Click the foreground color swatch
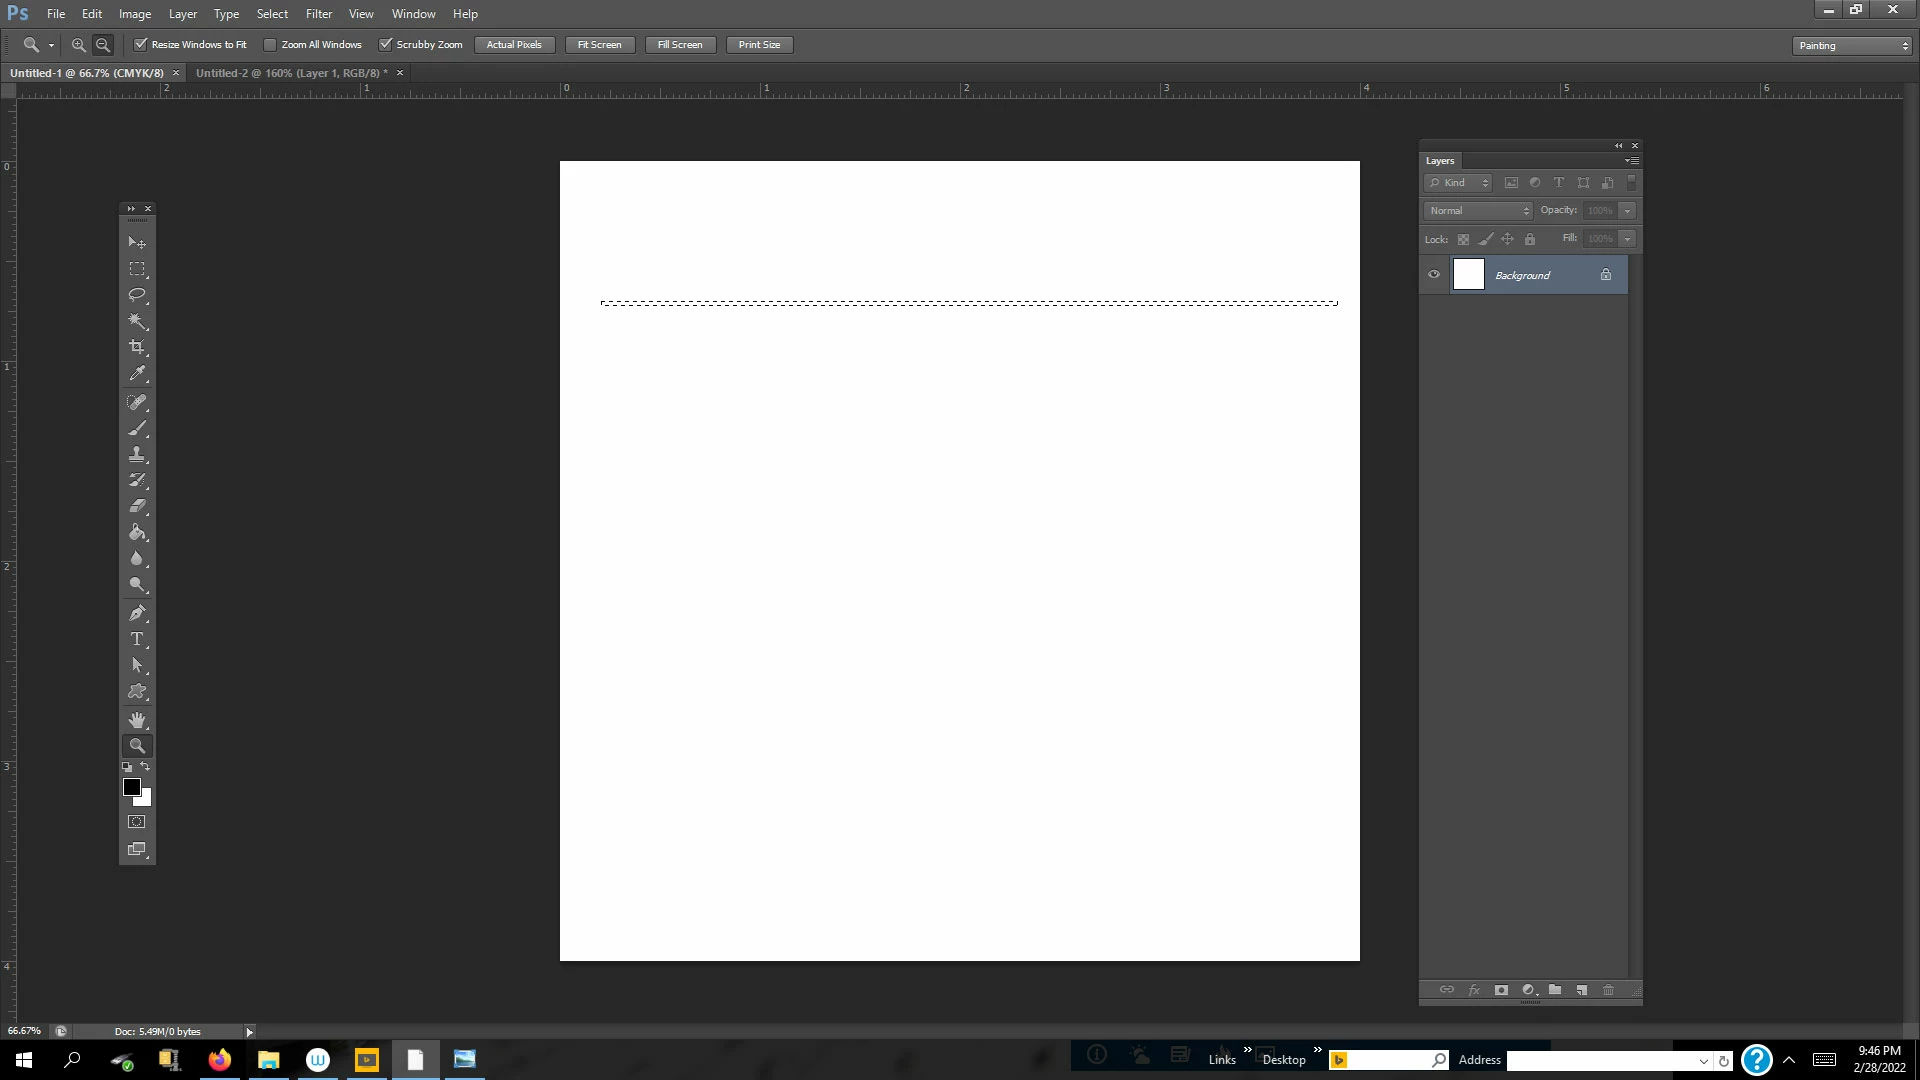Image resolution: width=1920 pixels, height=1080 pixels. point(131,787)
